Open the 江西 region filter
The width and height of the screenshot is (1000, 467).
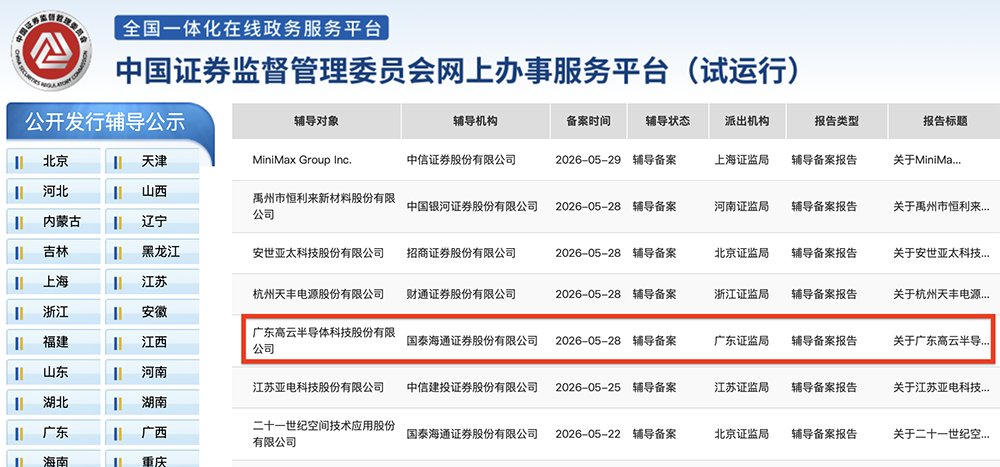[x=152, y=343]
